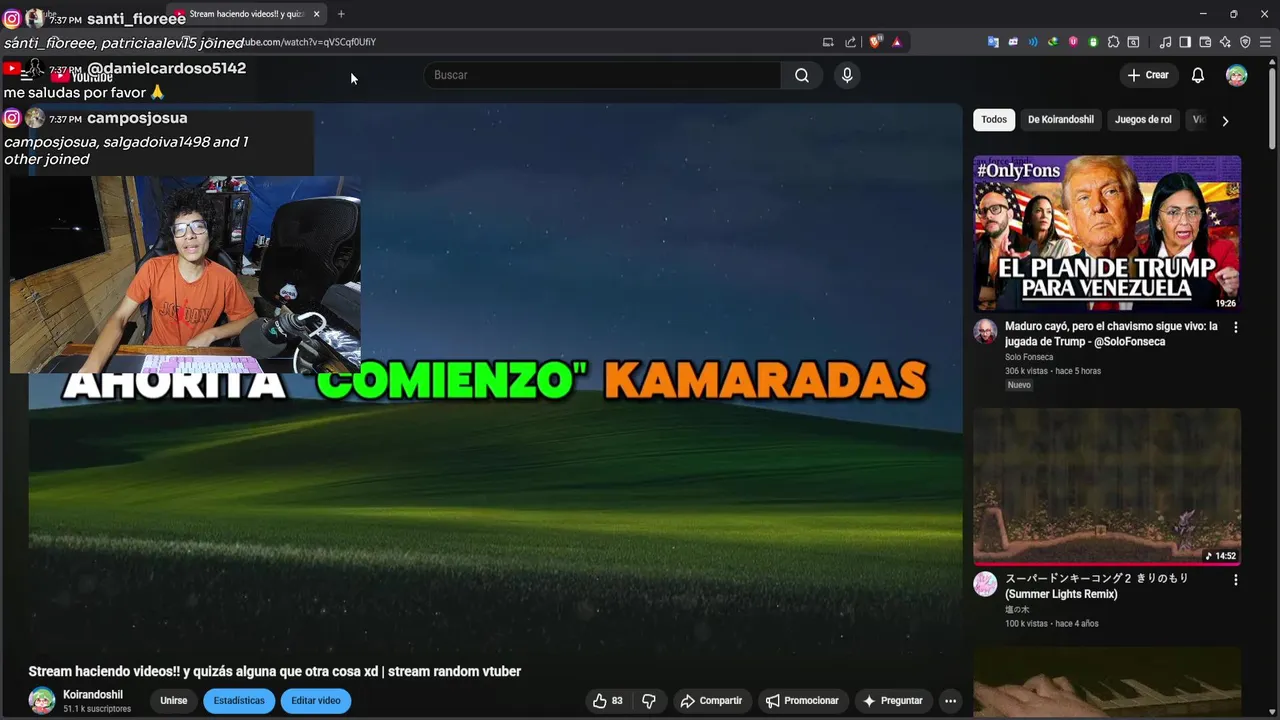Screen dimensions: 1280x720
Task: Open the Brave VPN shield icon
Action: 1245,42
